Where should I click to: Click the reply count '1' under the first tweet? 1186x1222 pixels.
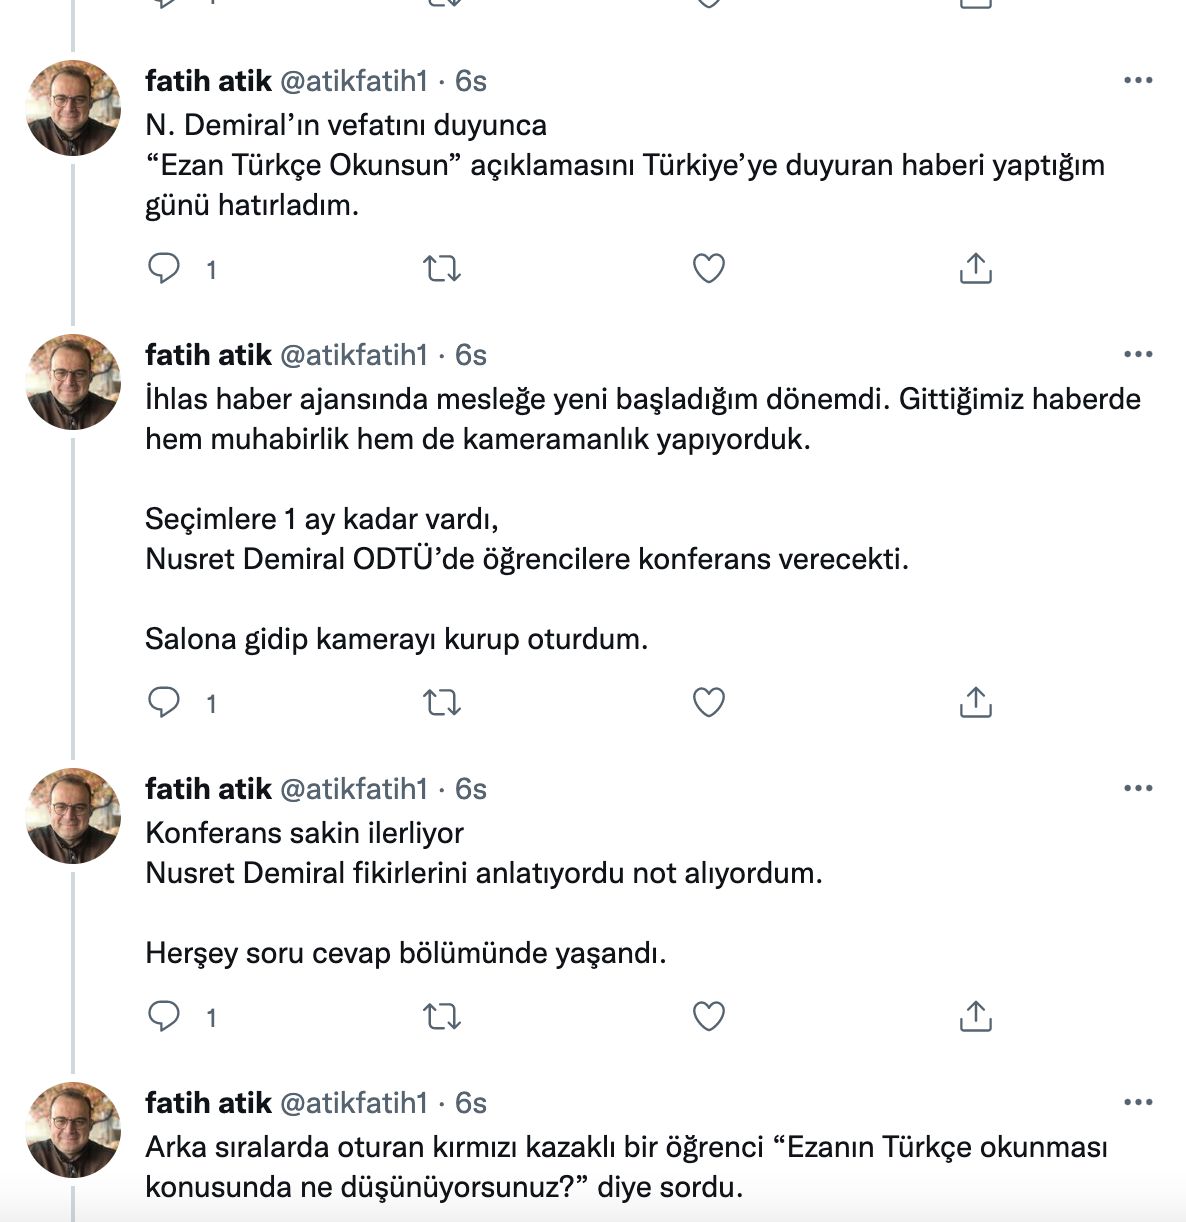pyautogui.click(x=210, y=268)
